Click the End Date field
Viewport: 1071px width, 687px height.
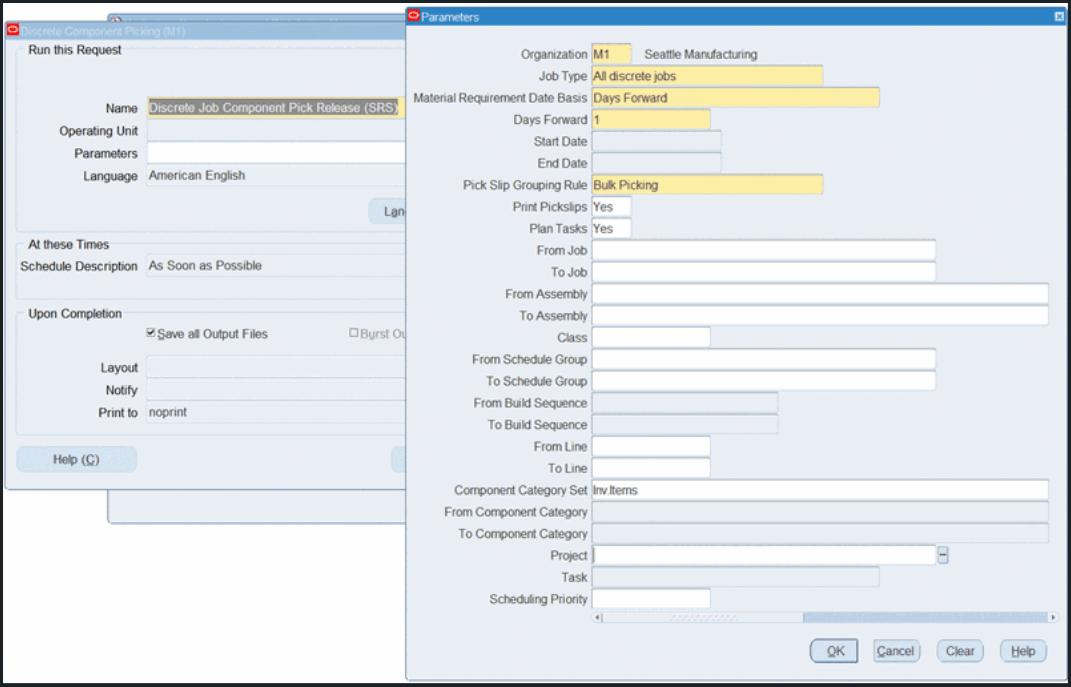click(x=656, y=163)
